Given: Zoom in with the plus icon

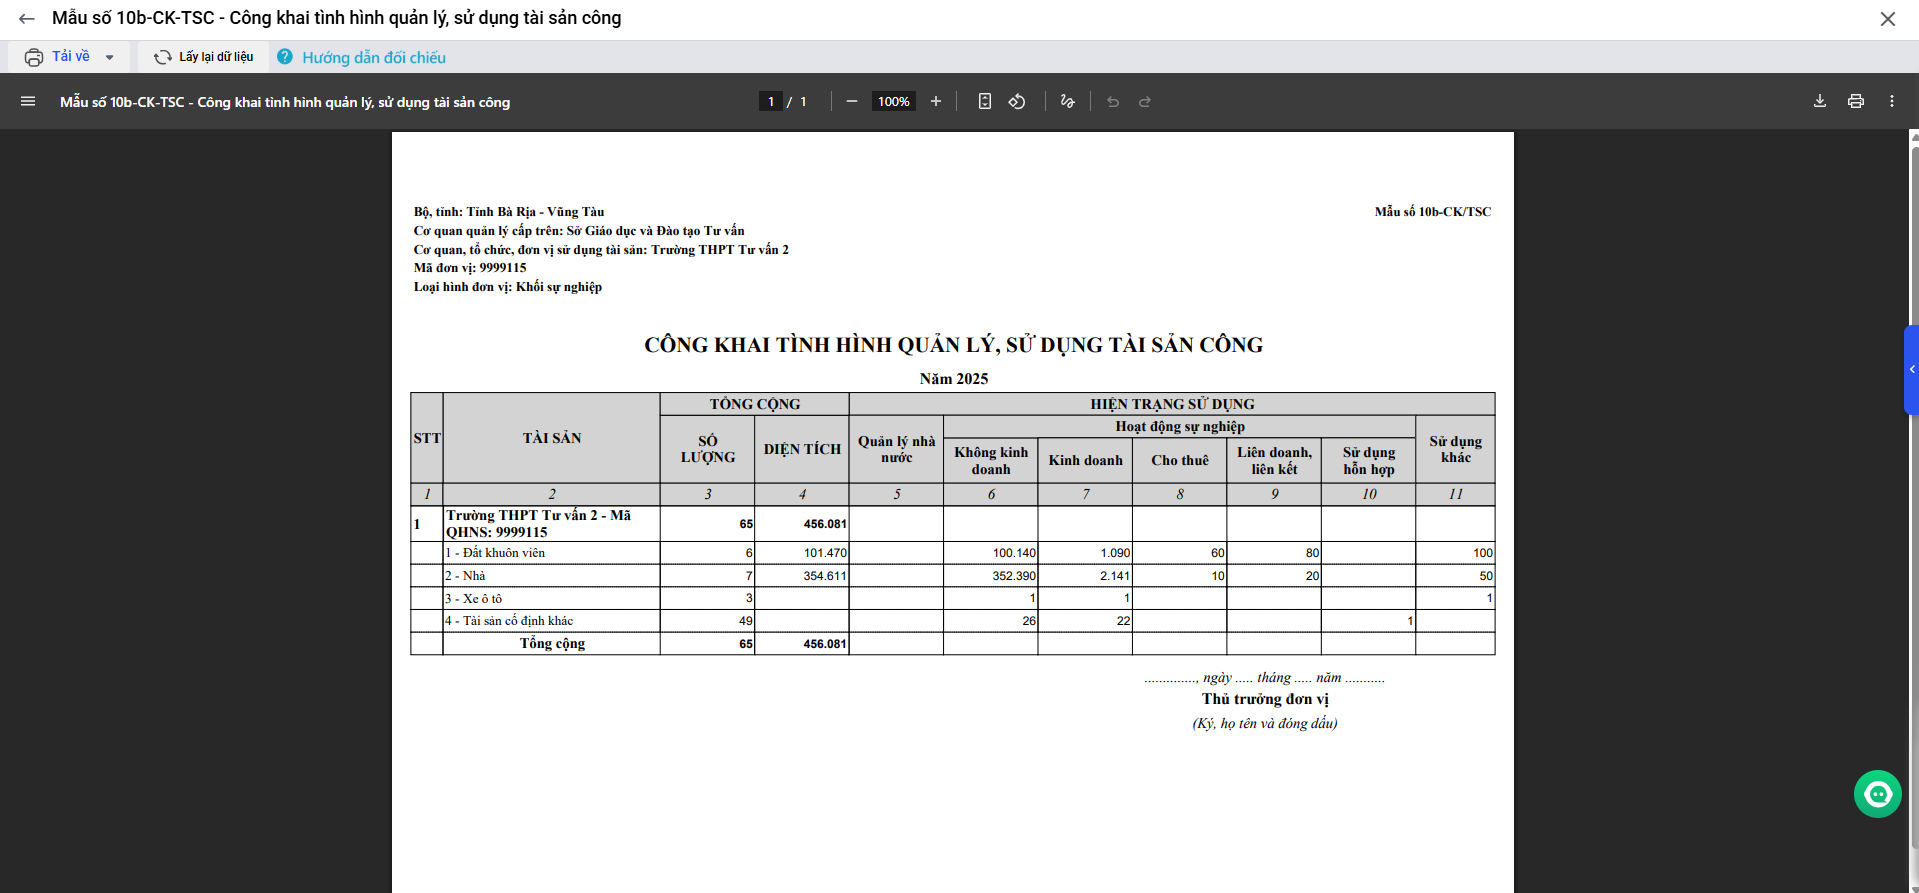Looking at the screenshot, I should (936, 101).
